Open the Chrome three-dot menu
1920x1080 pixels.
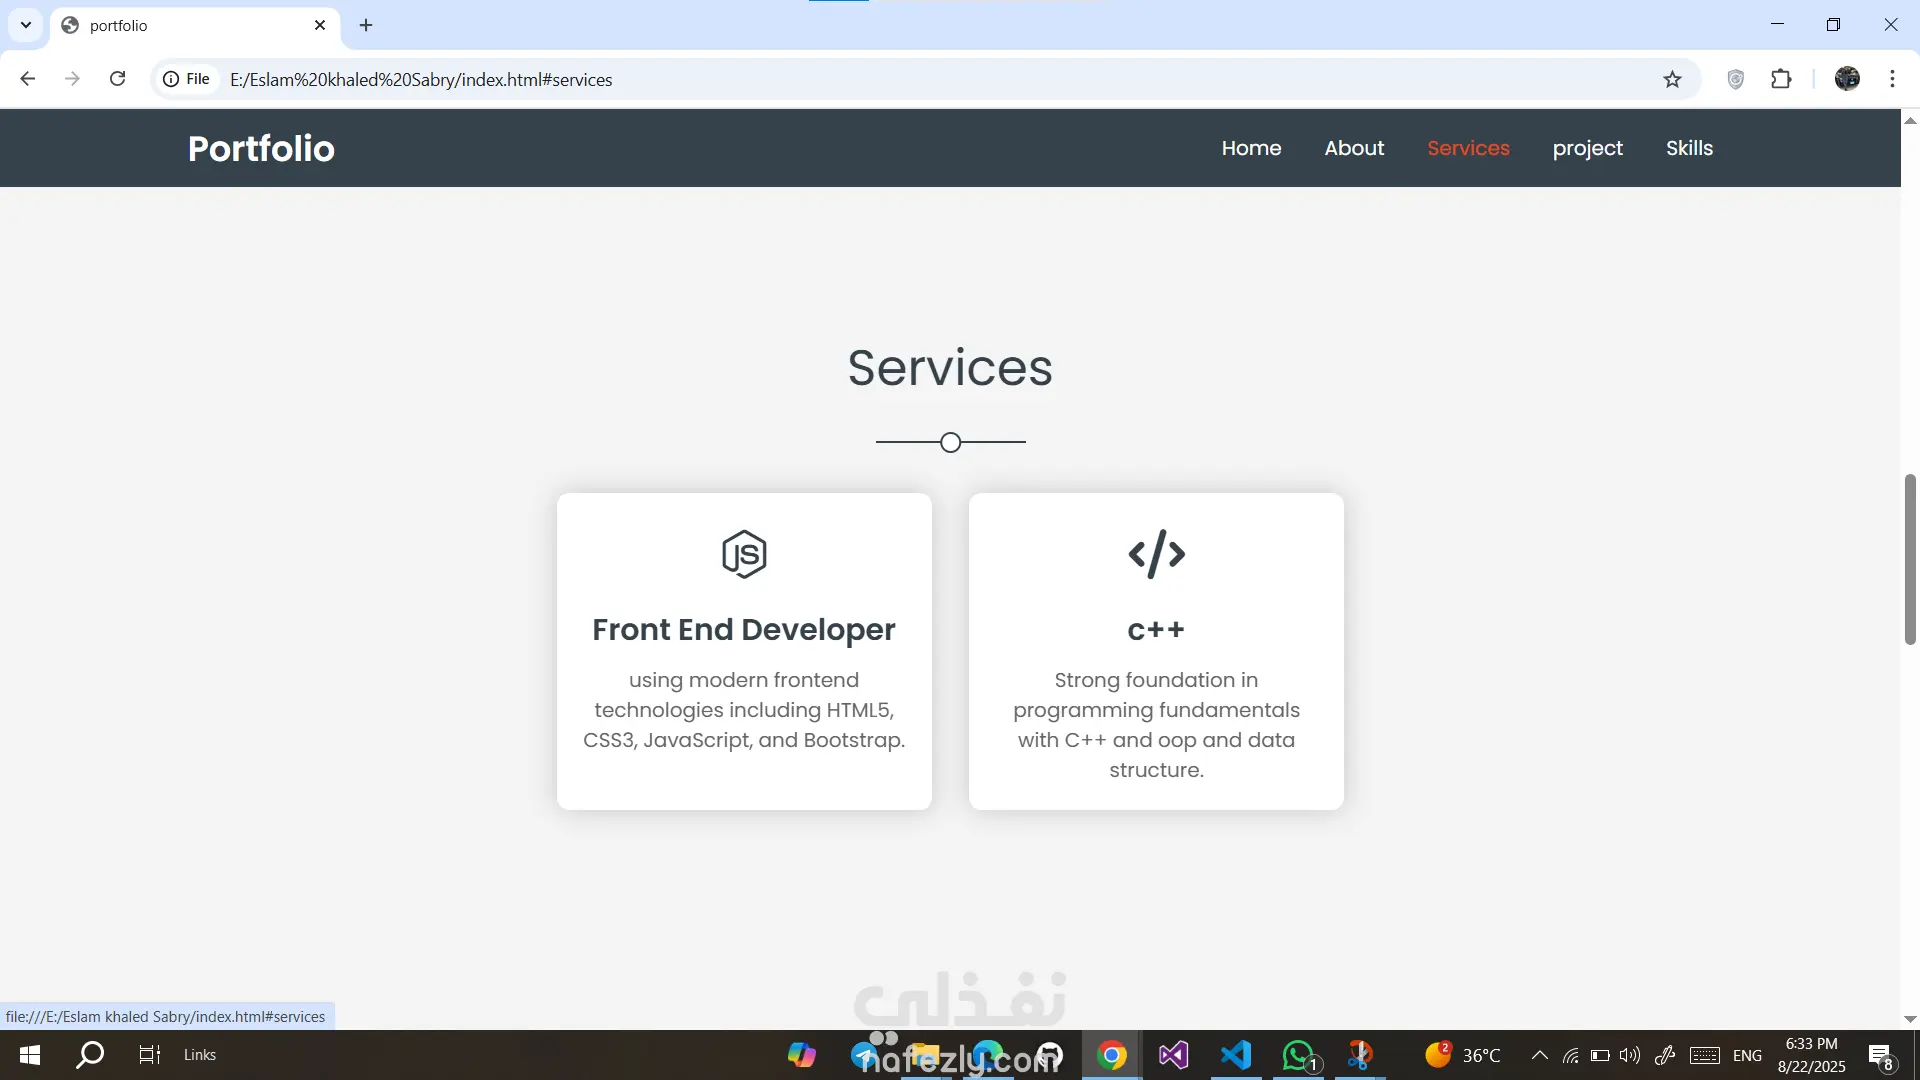pos(1892,79)
